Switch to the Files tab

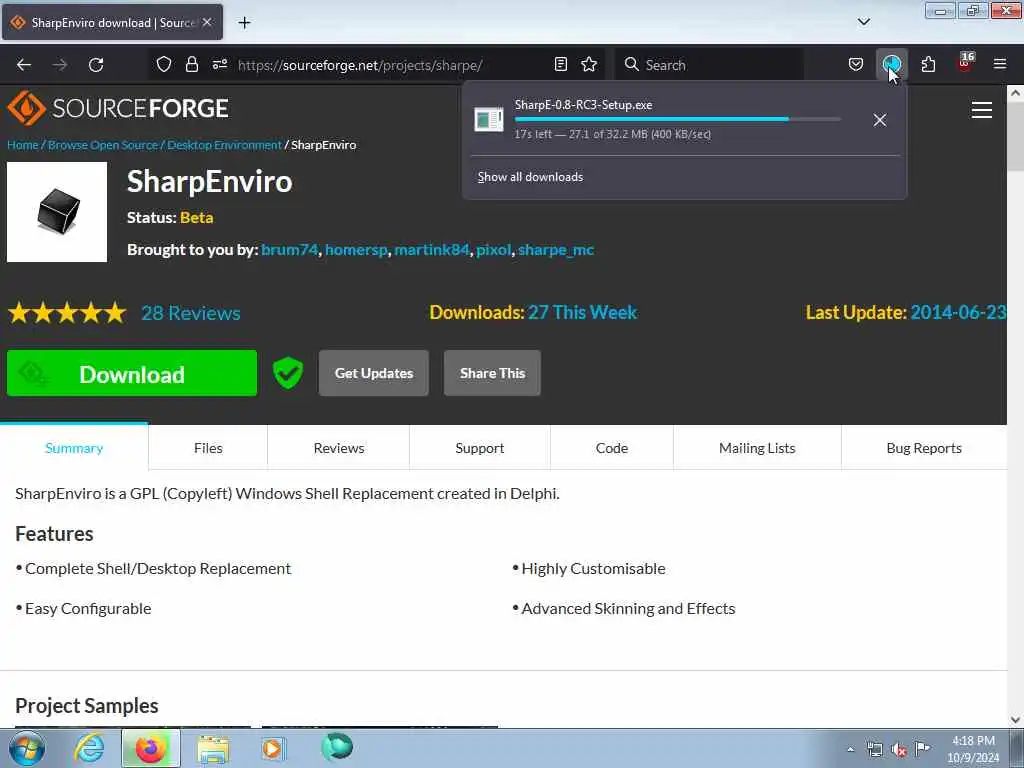(x=208, y=448)
